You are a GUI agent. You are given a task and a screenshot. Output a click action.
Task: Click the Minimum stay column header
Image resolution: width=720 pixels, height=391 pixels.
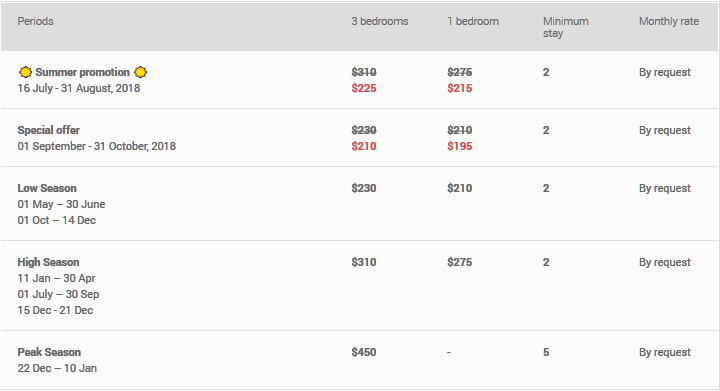click(566, 27)
